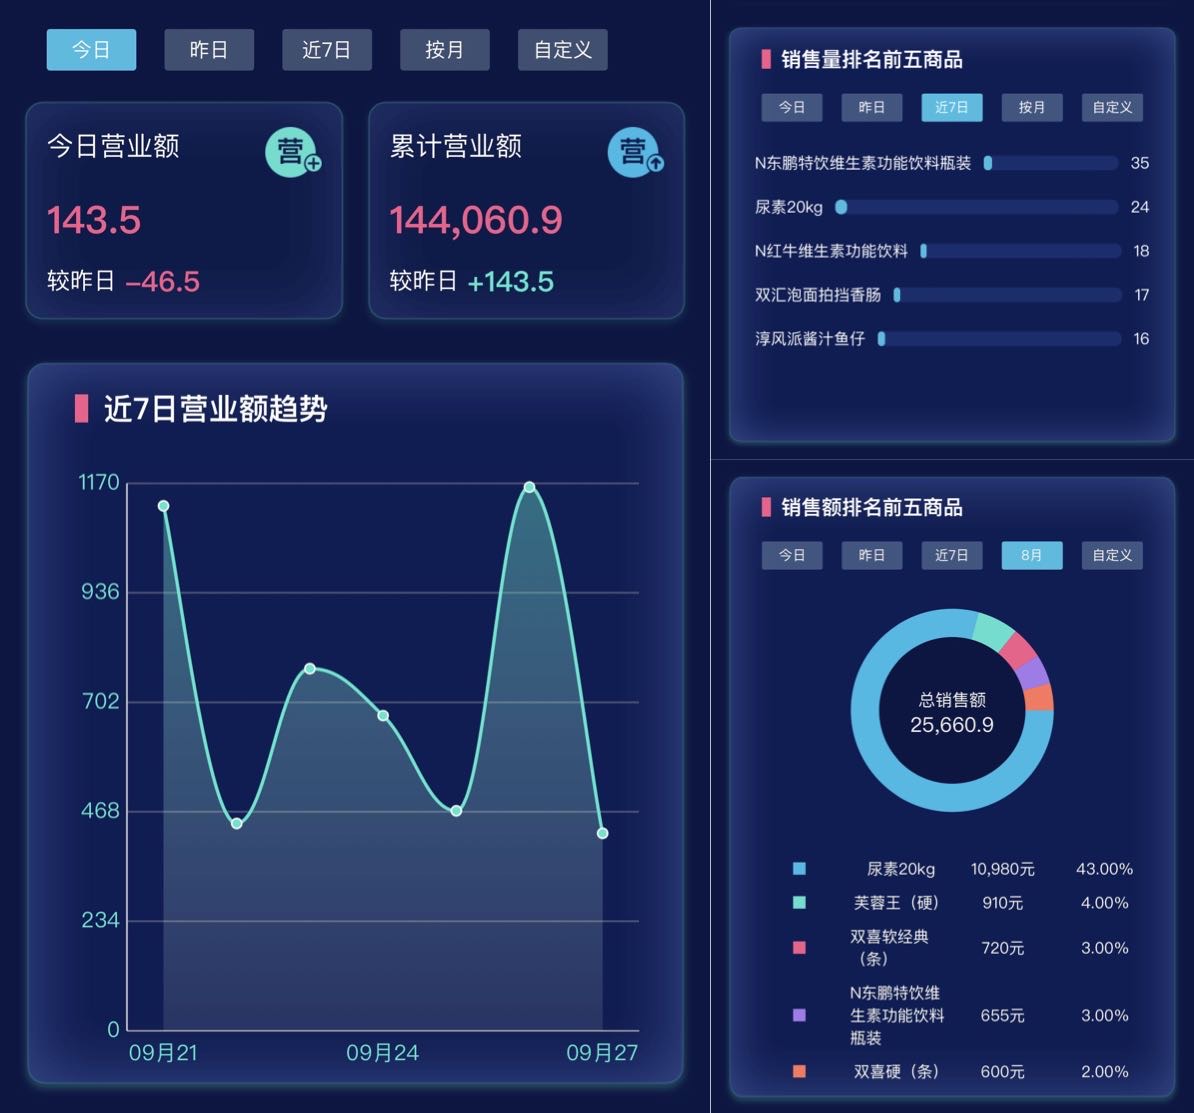The image size is (1194, 1113).
Task: Choose 按月 in 销售量排名前五商品 panel
Action: point(1032,107)
